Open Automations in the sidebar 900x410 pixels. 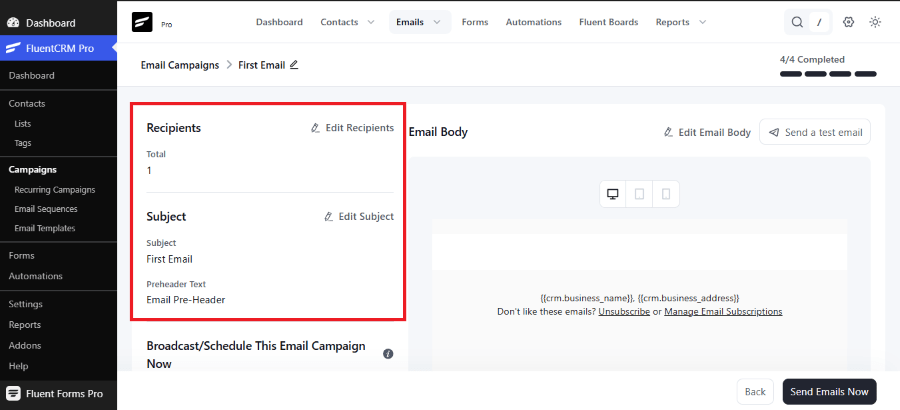[35, 276]
